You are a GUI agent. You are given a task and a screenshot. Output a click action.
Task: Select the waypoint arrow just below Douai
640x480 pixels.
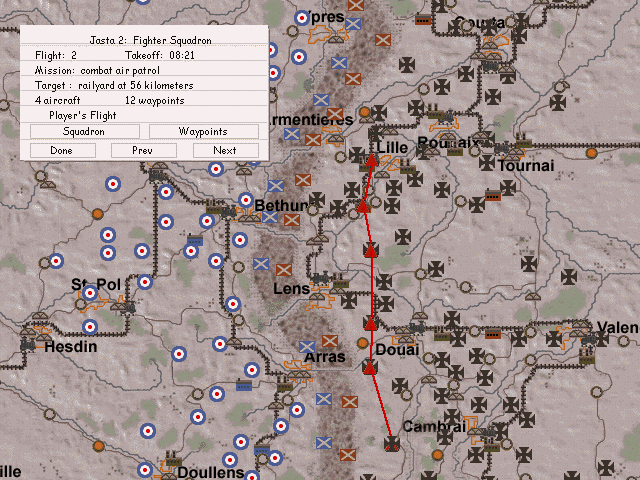tap(369, 367)
